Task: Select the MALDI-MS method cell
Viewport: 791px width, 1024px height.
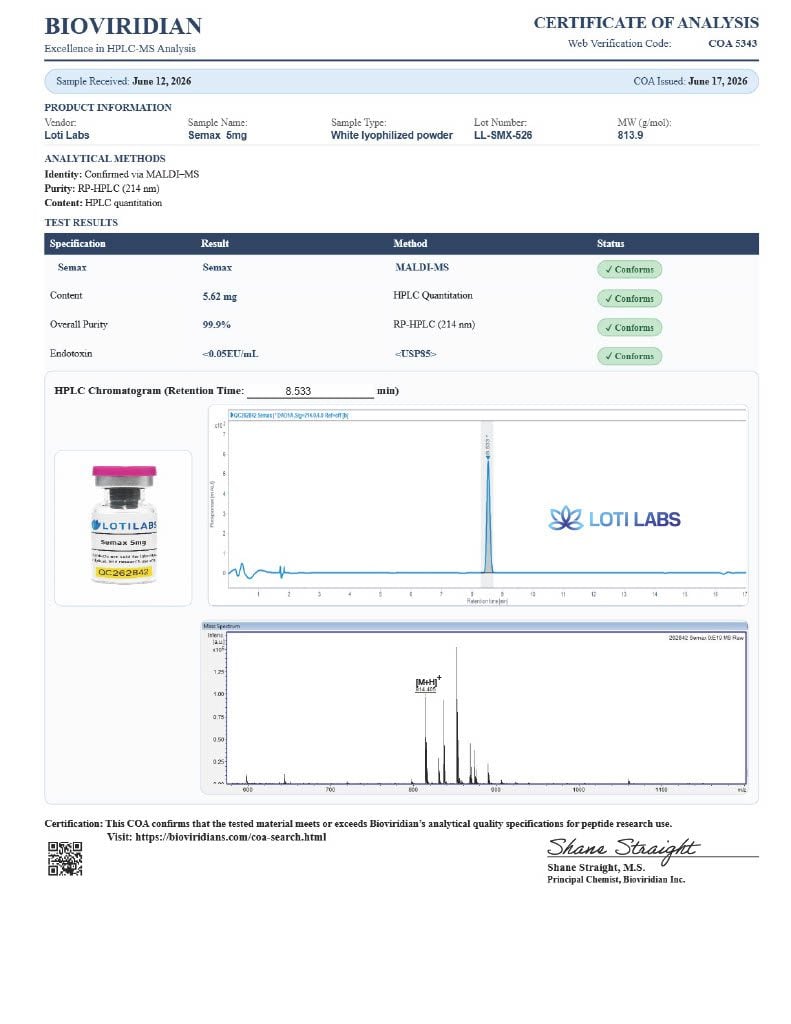Action: pos(421,267)
